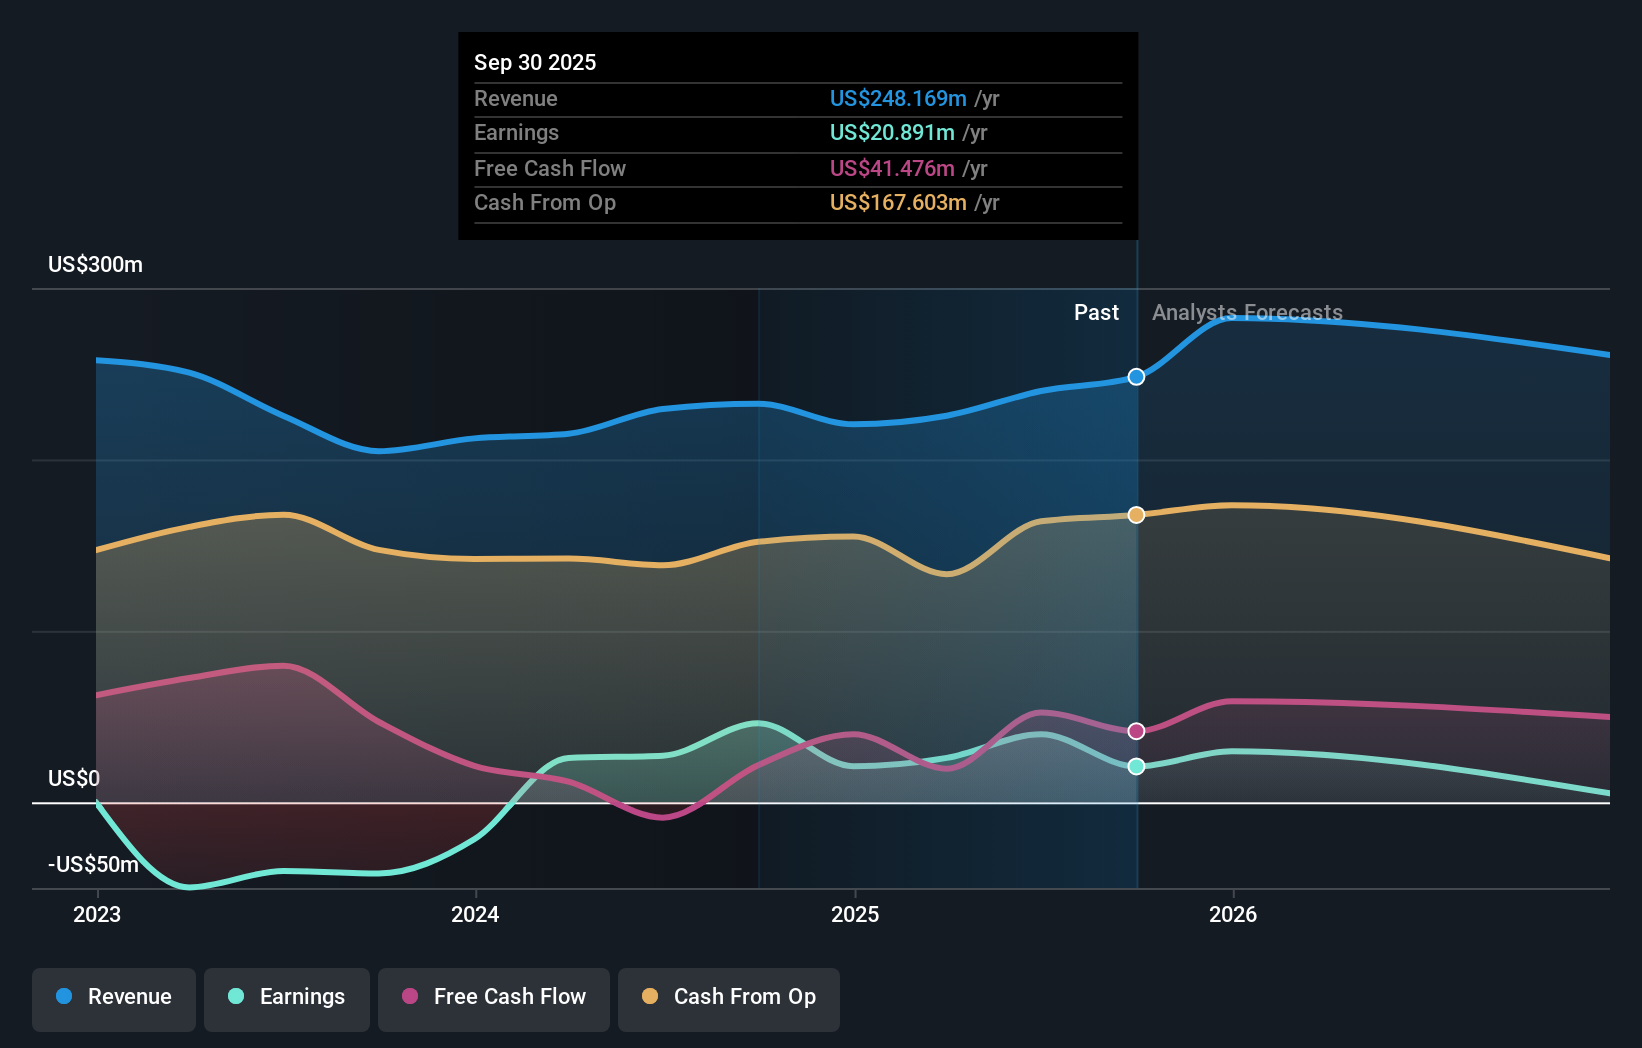
Task: Toggle the Earnings series visibility
Action: [x=286, y=997]
